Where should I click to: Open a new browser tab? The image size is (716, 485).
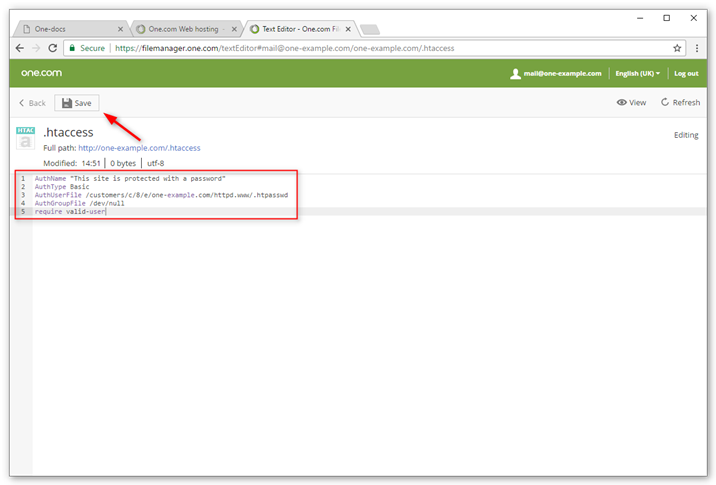point(370,30)
